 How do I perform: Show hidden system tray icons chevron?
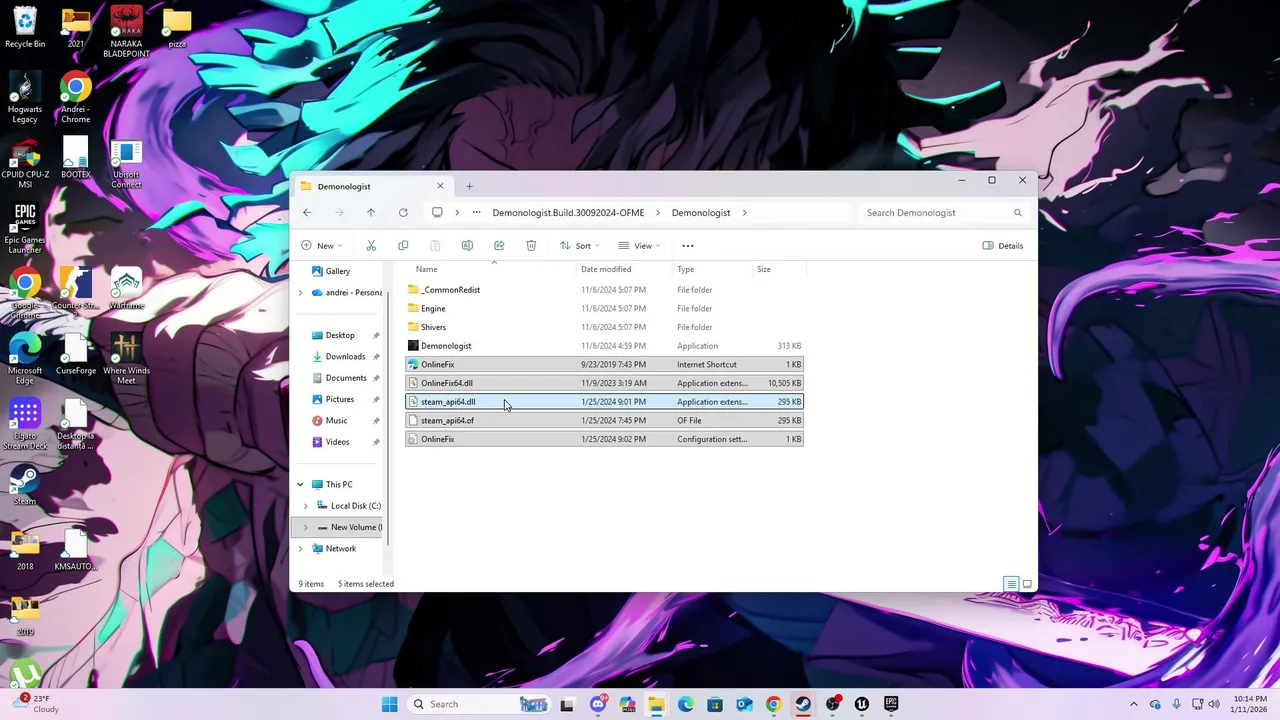click(x=1133, y=704)
